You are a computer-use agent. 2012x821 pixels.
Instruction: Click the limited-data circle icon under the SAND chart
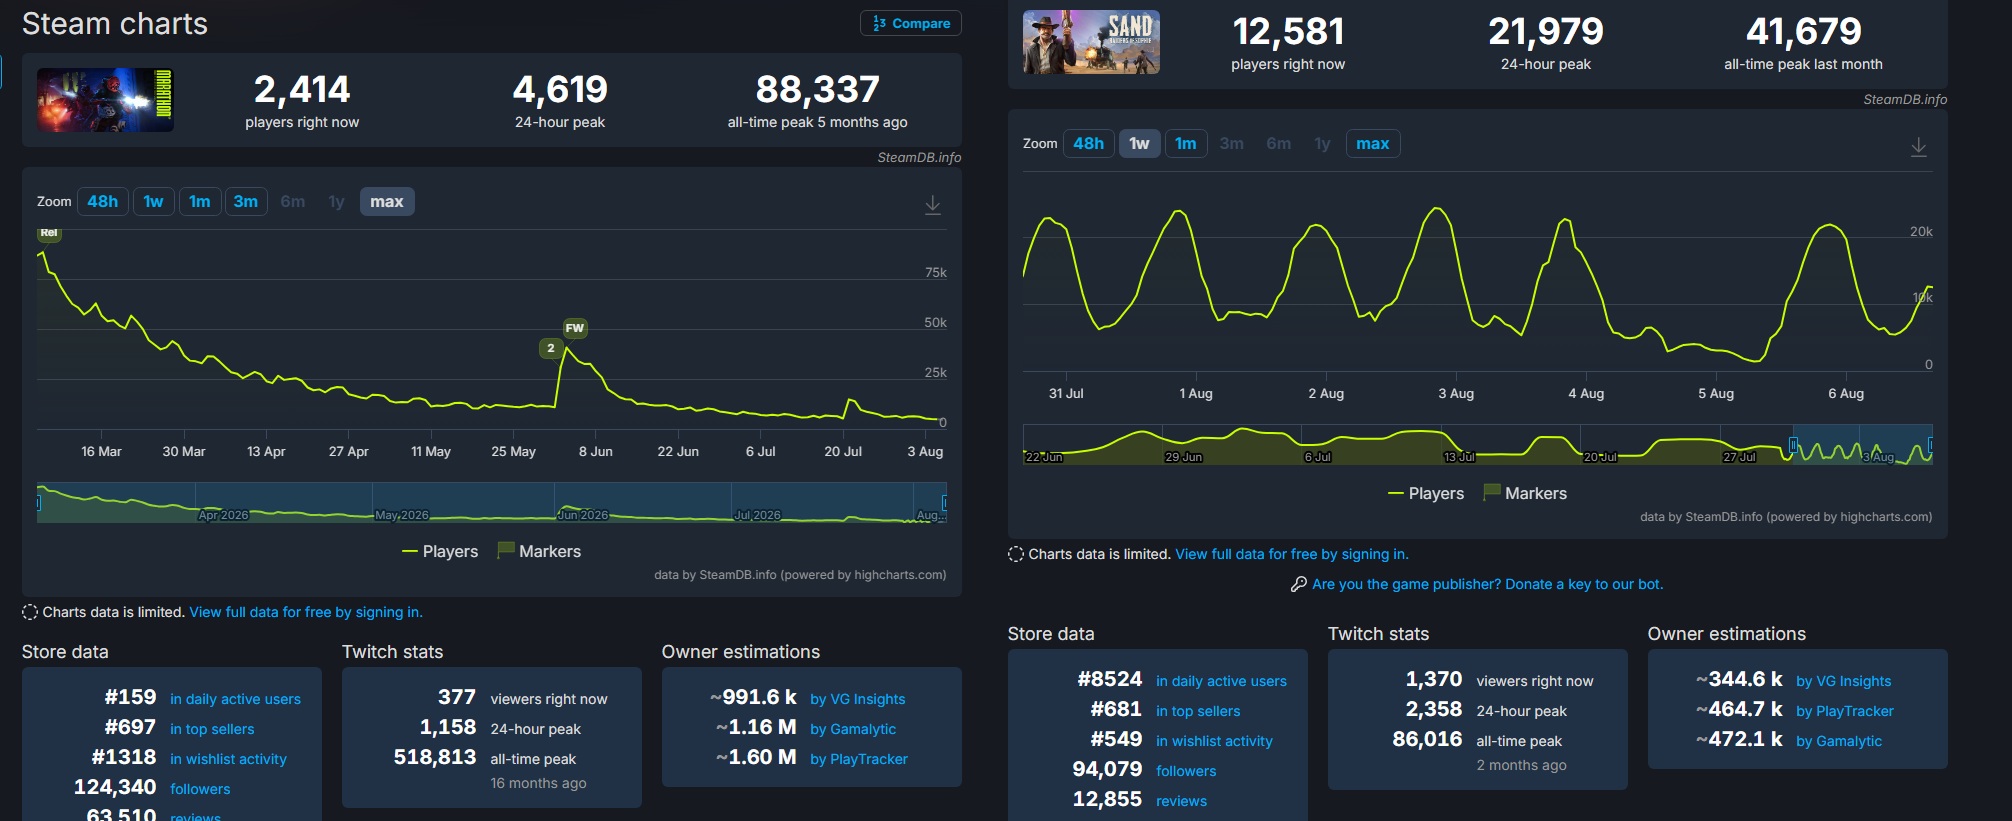click(x=1016, y=554)
